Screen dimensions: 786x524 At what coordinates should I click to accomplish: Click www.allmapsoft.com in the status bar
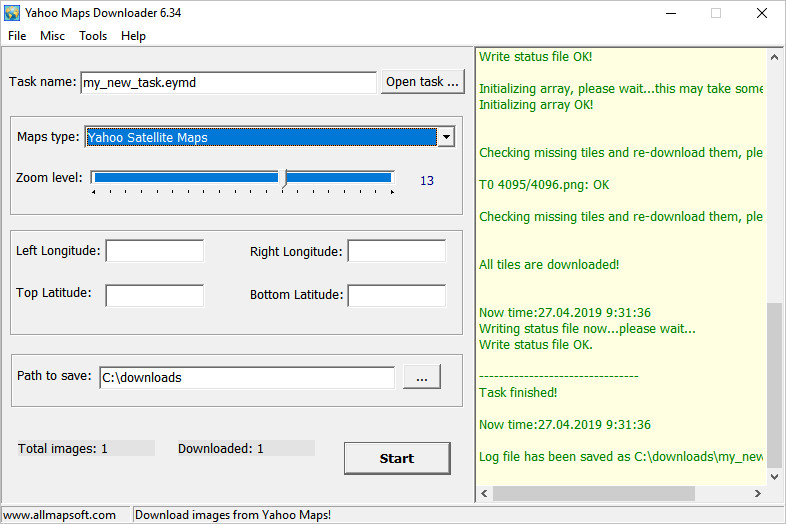59,515
